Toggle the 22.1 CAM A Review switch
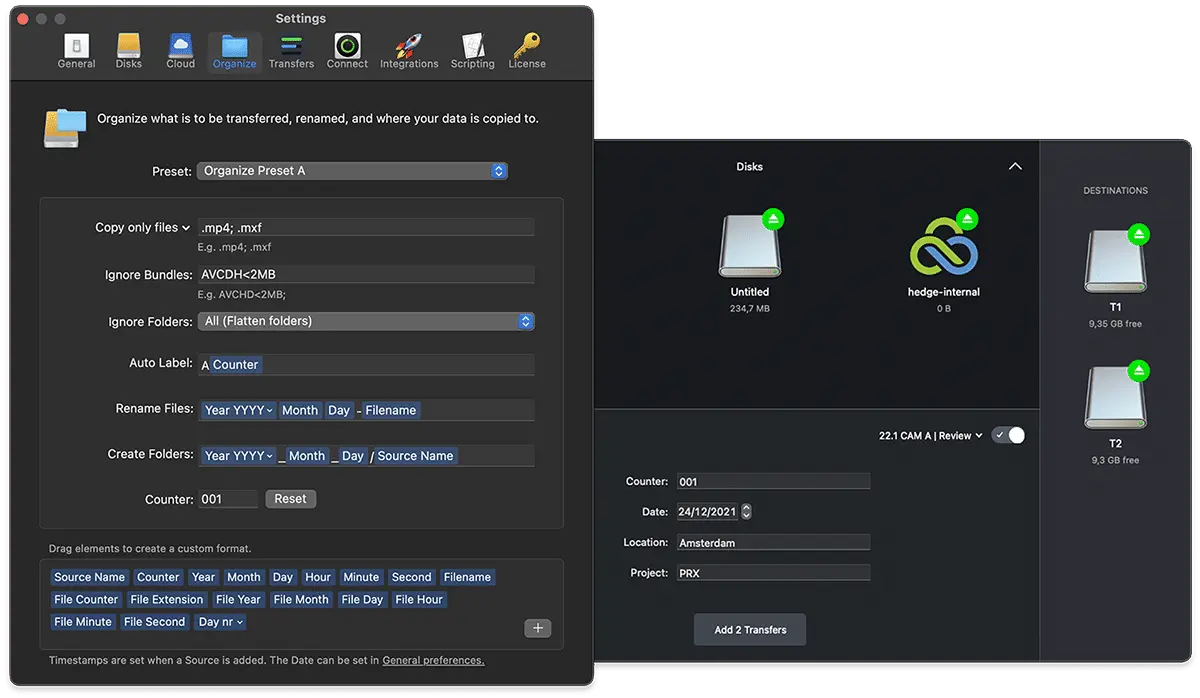The height and width of the screenshot is (698, 1200). (x=1008, y=436)
